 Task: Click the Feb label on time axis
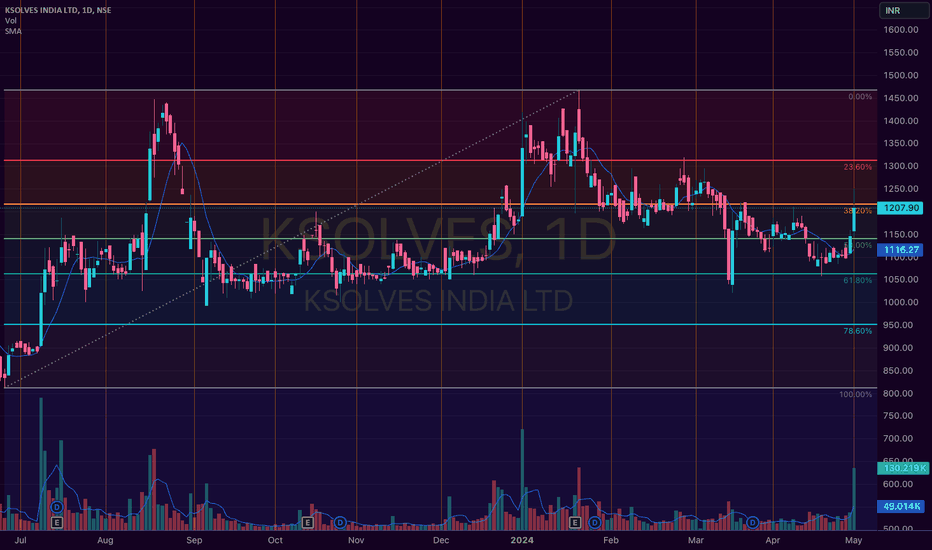pyautogui.click(x=611, y=540)
